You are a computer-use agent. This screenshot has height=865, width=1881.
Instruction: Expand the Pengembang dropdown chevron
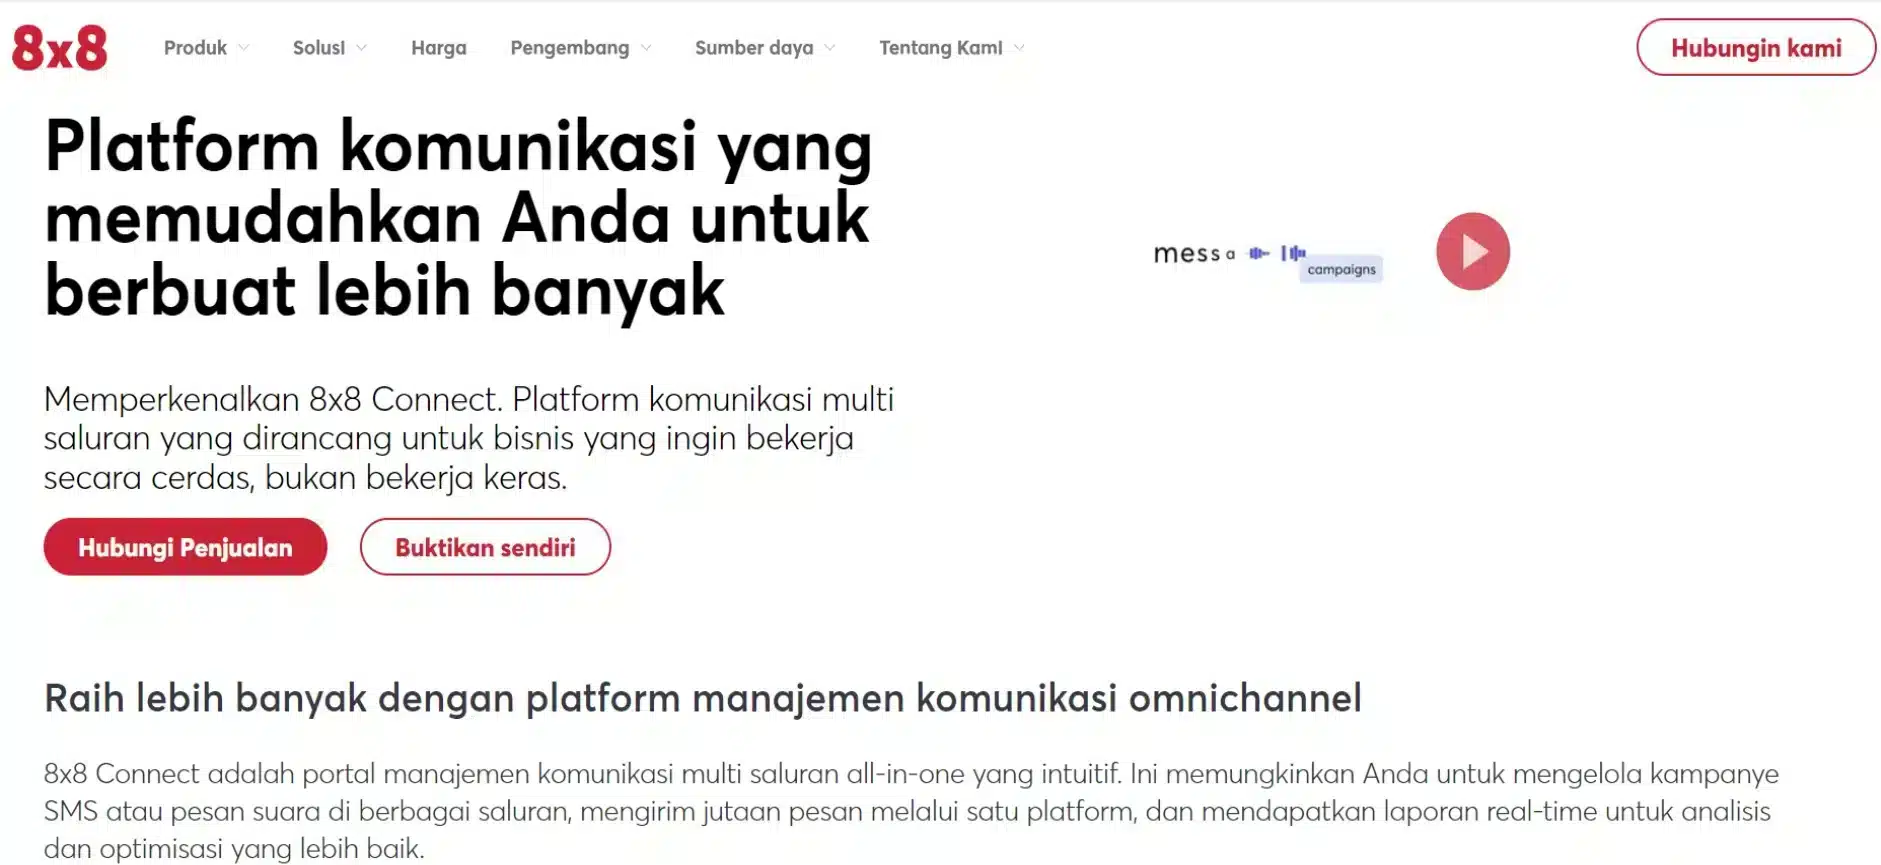pyautogui.click(x=646, y=48)
